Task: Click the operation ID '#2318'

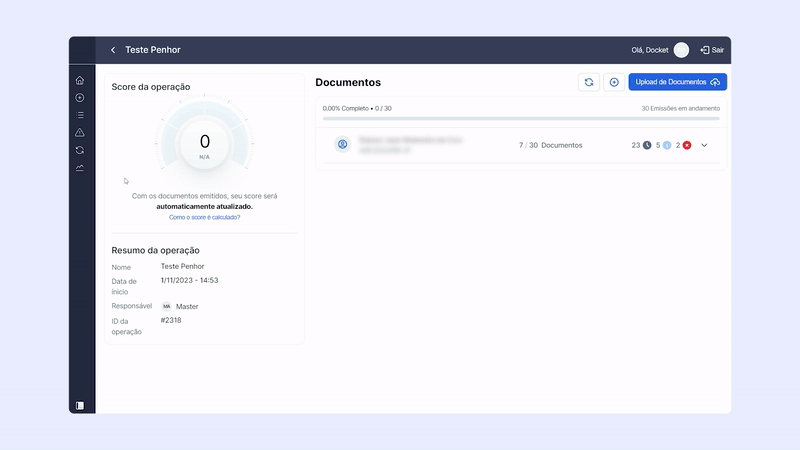Action: pyautogui.click(x=171, y=320)
